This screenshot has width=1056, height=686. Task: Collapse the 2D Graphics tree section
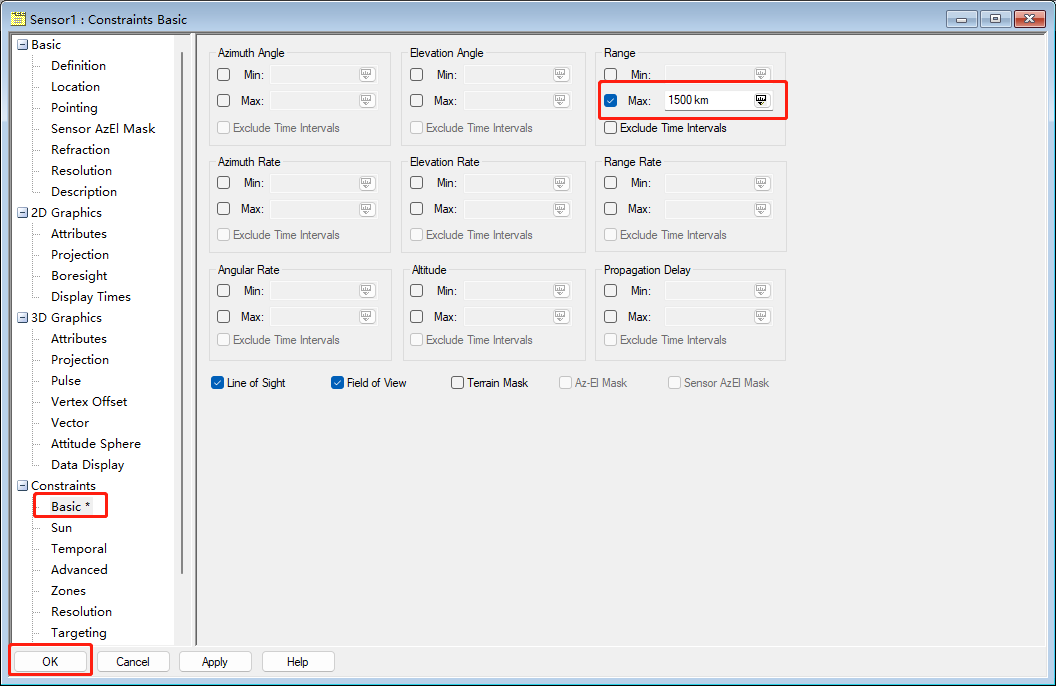[x=21, y=212]
